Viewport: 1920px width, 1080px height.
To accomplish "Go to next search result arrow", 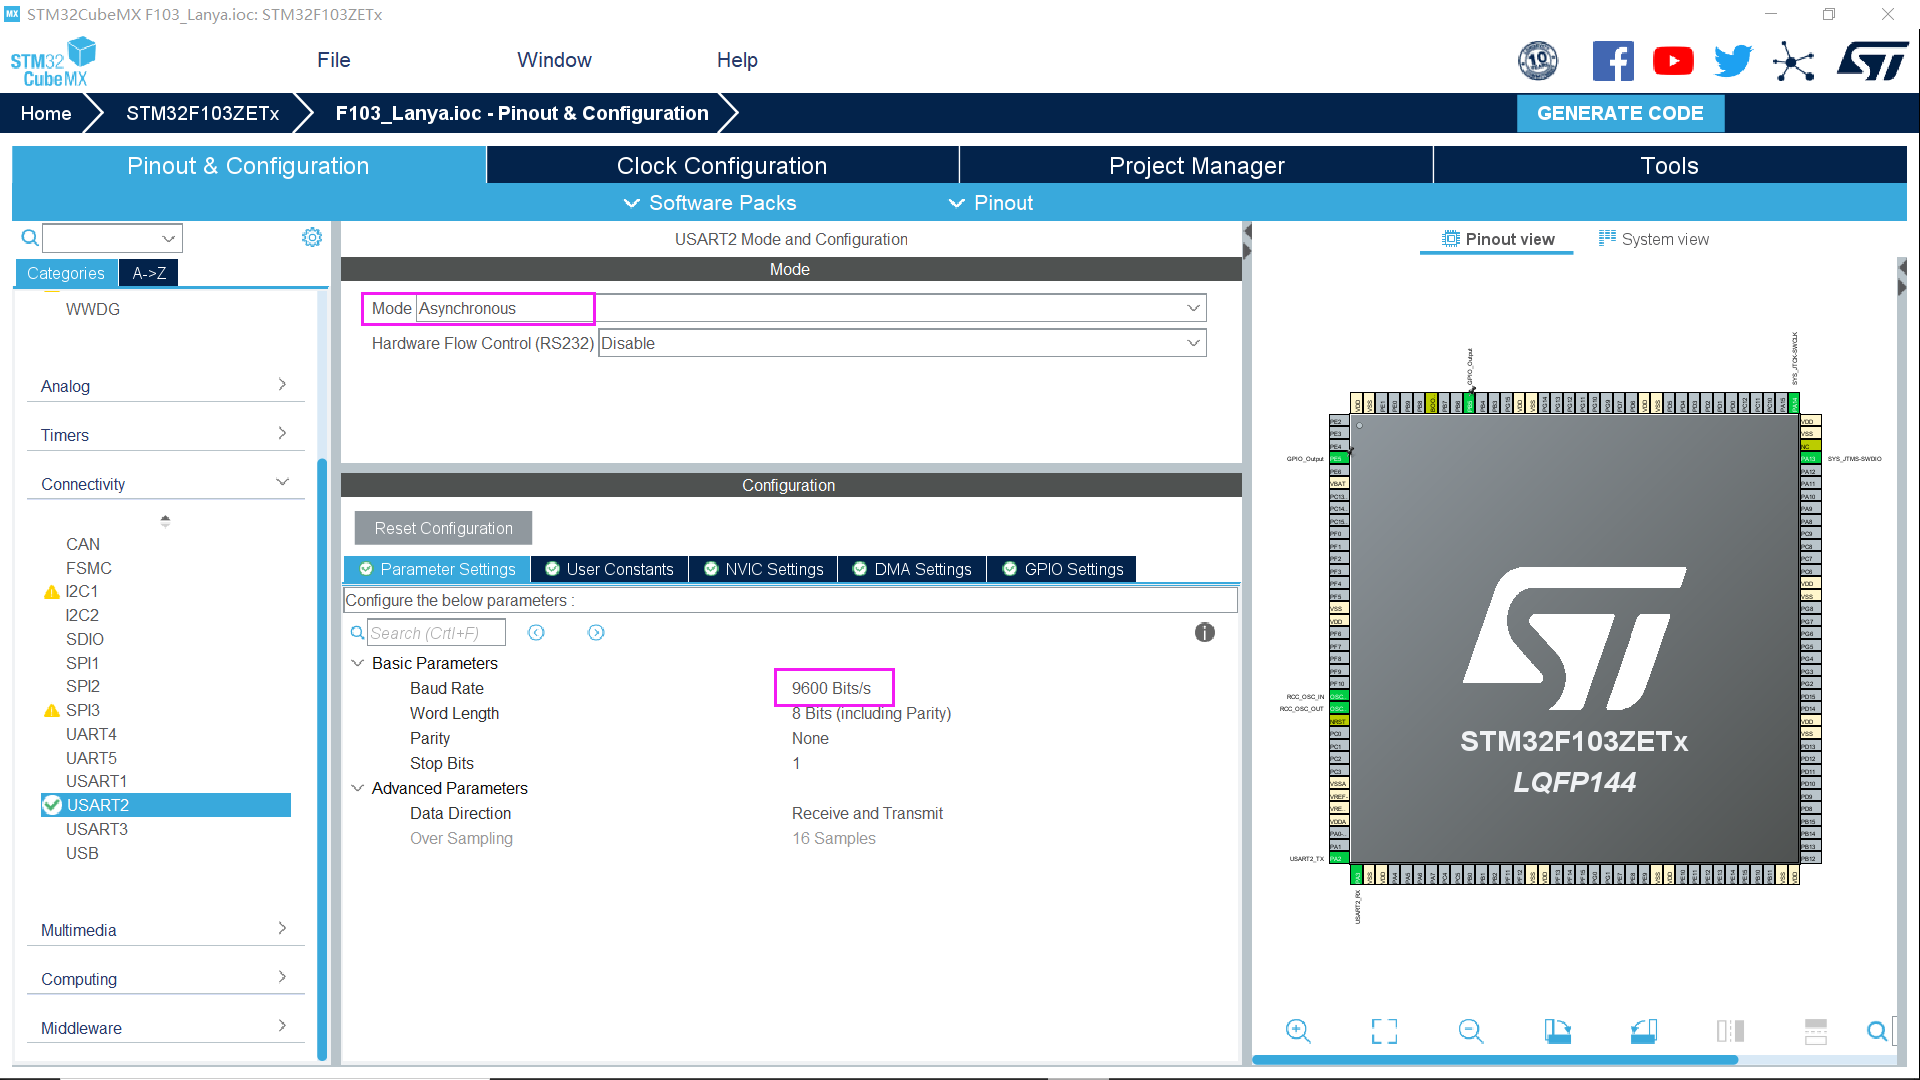I will pyautogui.click(x=596, y=632).
